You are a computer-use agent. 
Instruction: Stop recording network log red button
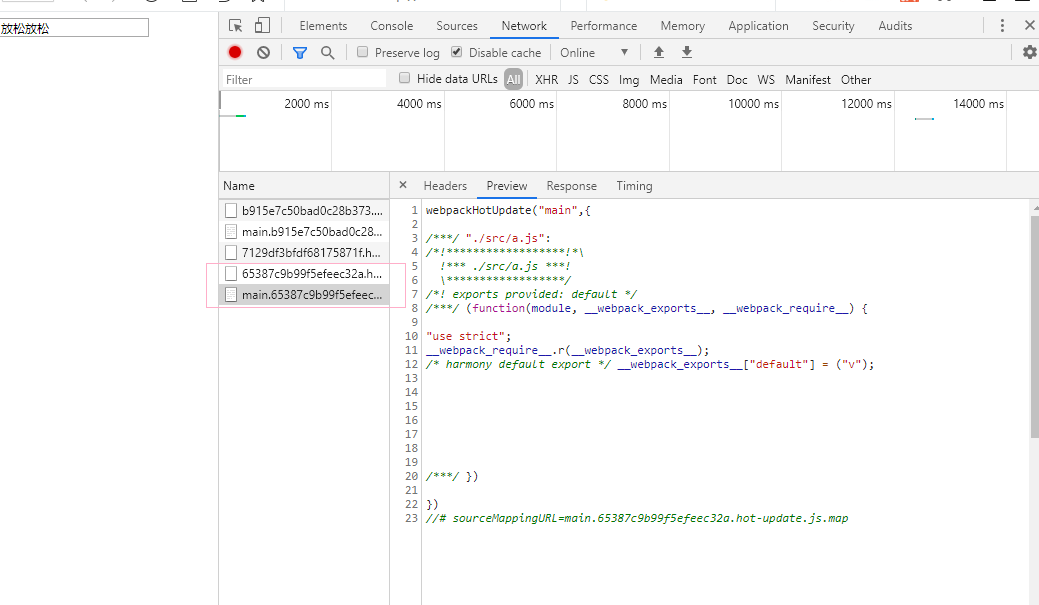click(x=235, y=52)
